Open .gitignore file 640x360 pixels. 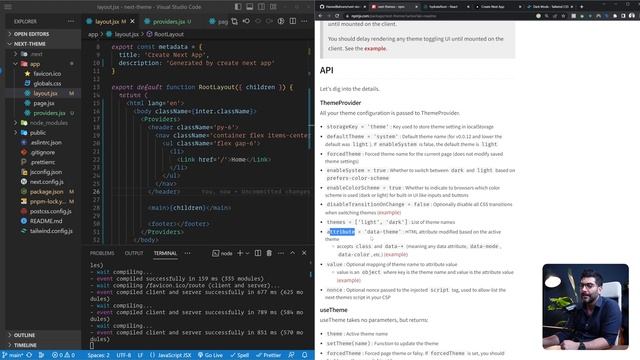[x=42, y=152]
